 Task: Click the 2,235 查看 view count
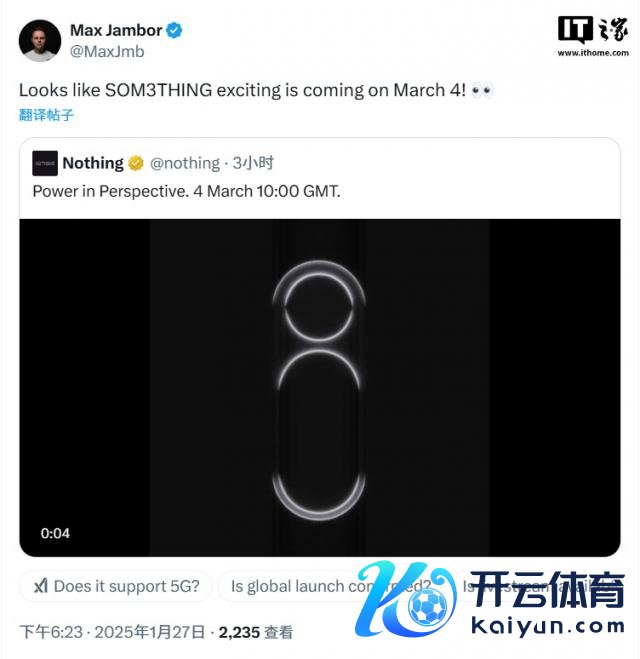point(255,632)
